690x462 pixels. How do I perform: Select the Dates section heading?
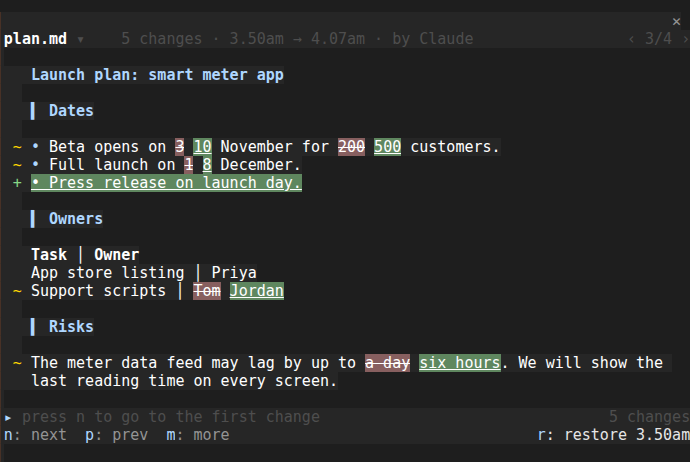[71, 110]
